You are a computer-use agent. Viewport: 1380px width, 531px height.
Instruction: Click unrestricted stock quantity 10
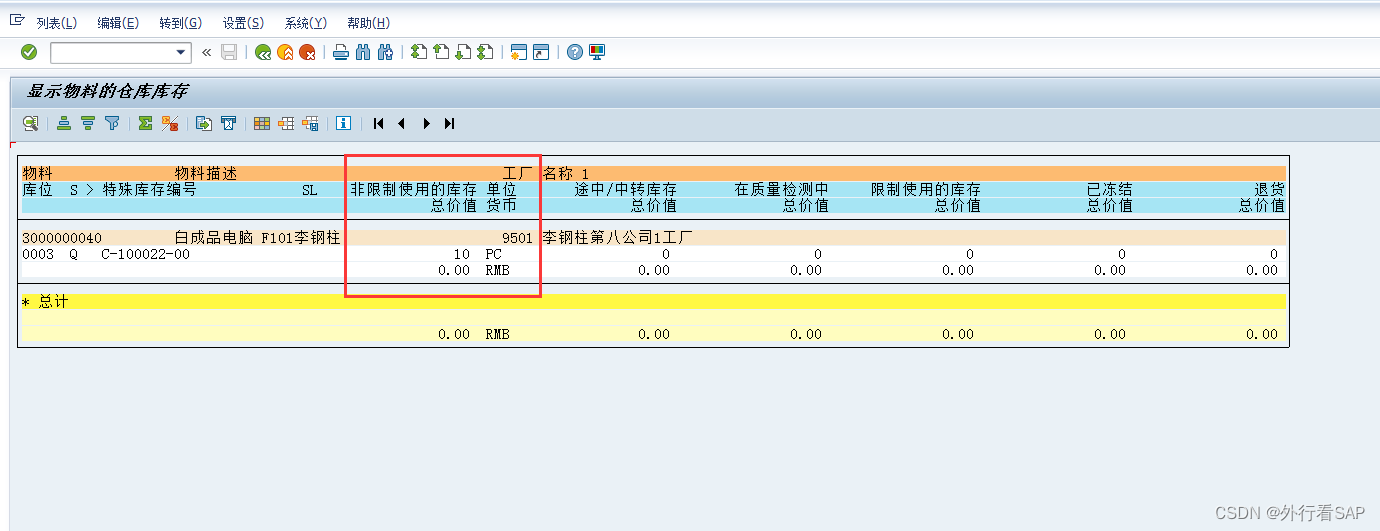click(461, 254)
